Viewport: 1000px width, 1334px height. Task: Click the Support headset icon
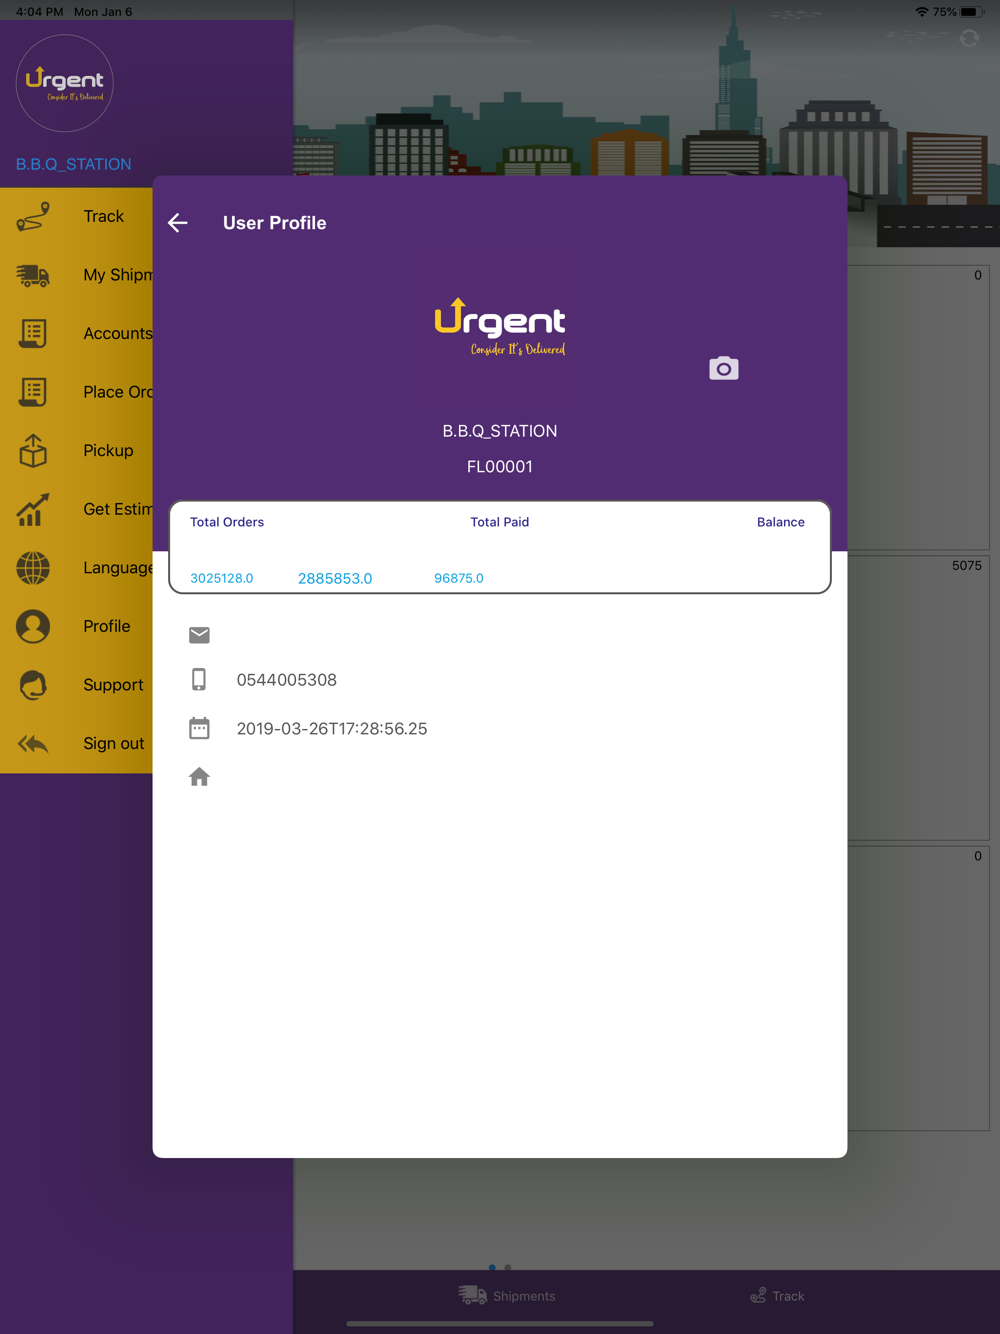coord(33,685)
